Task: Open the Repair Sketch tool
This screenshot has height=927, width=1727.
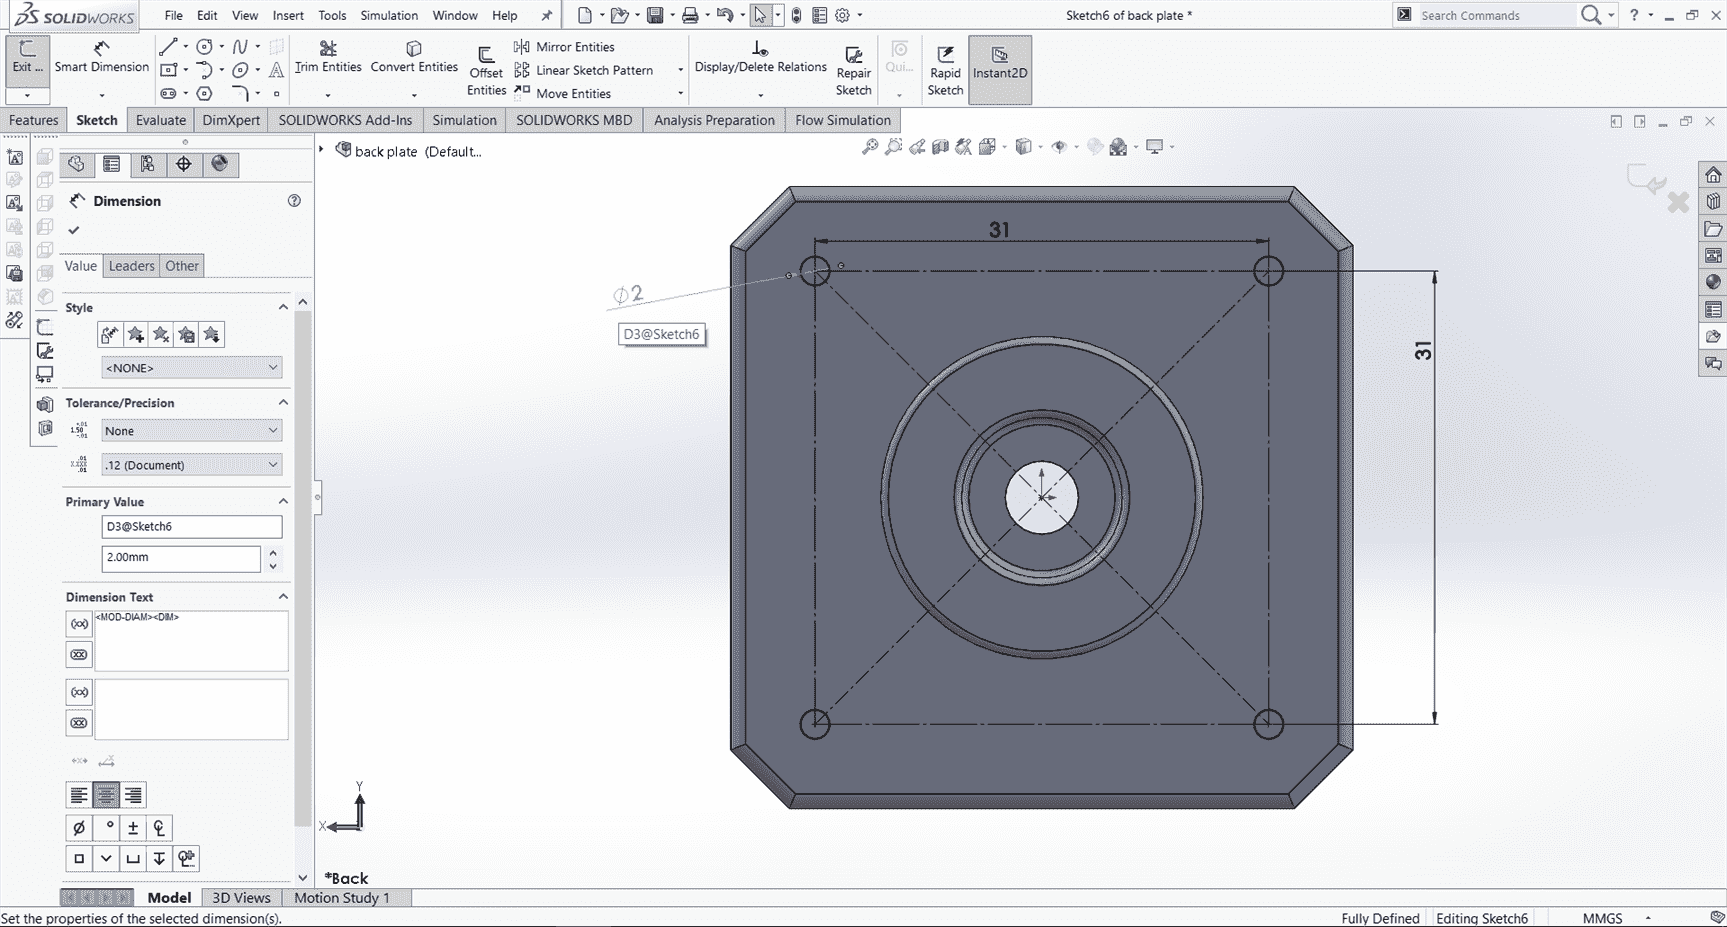Action: pyautogui.click(x=853, y=68)
